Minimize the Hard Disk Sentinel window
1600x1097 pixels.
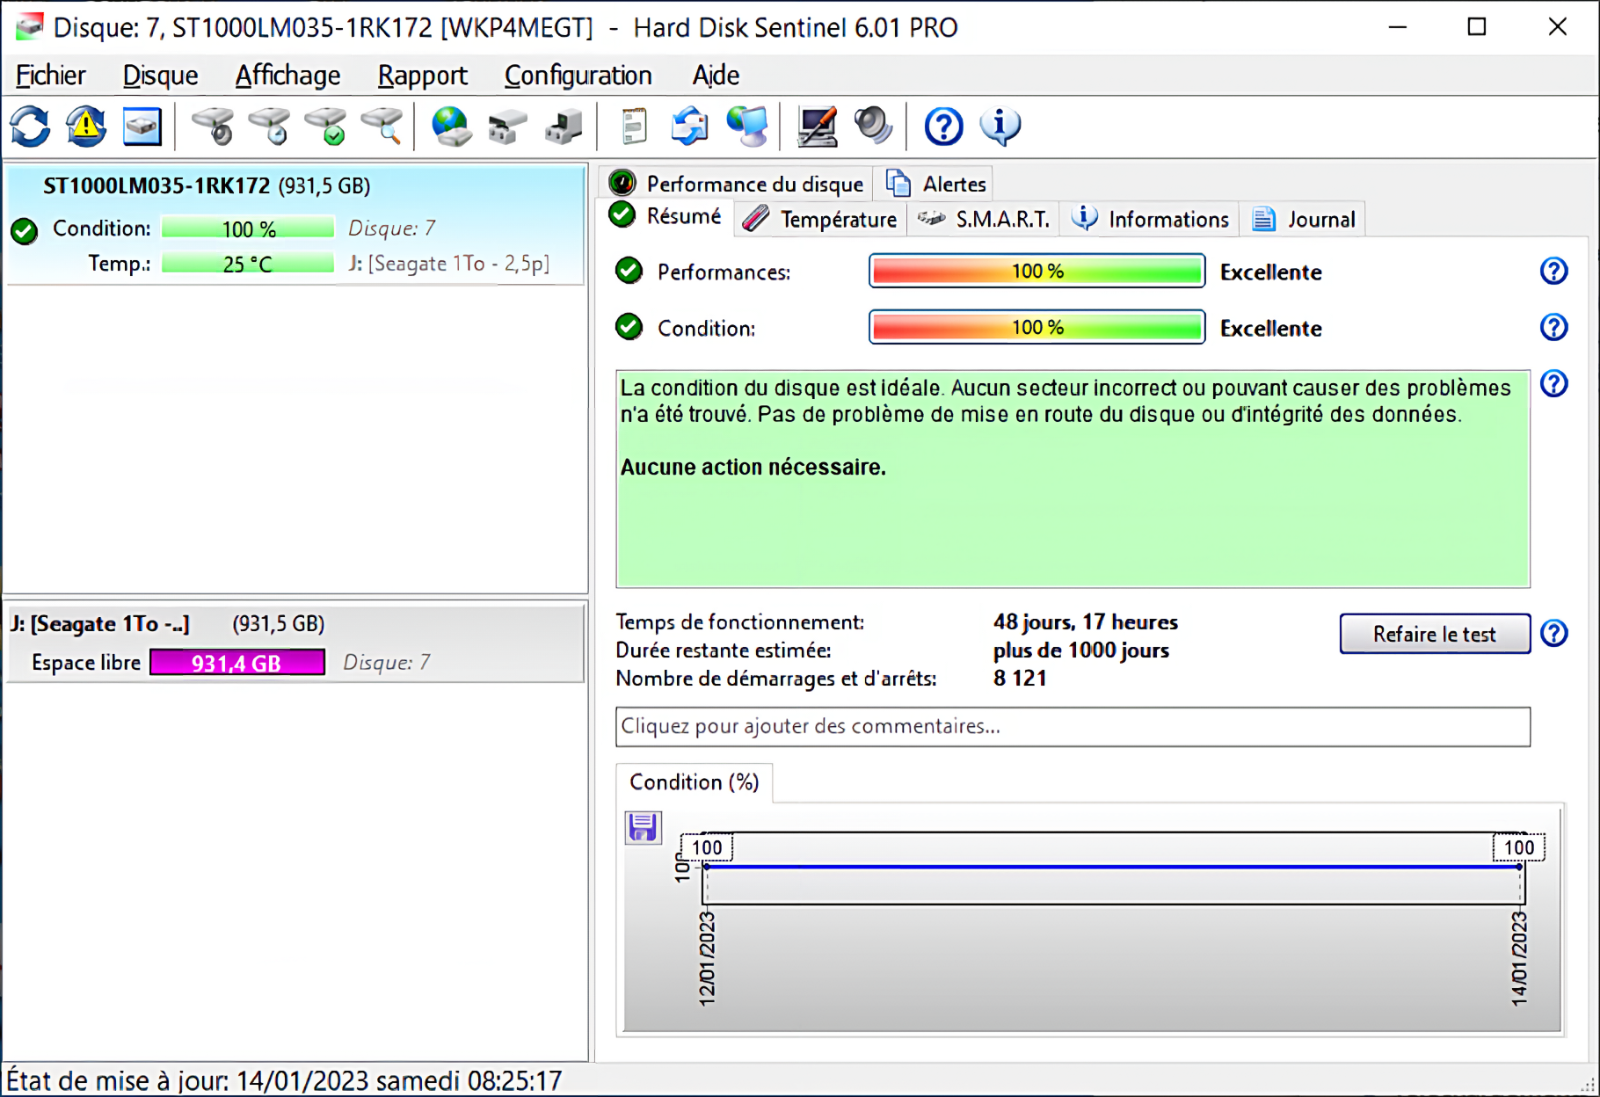tap(1398, 27)
